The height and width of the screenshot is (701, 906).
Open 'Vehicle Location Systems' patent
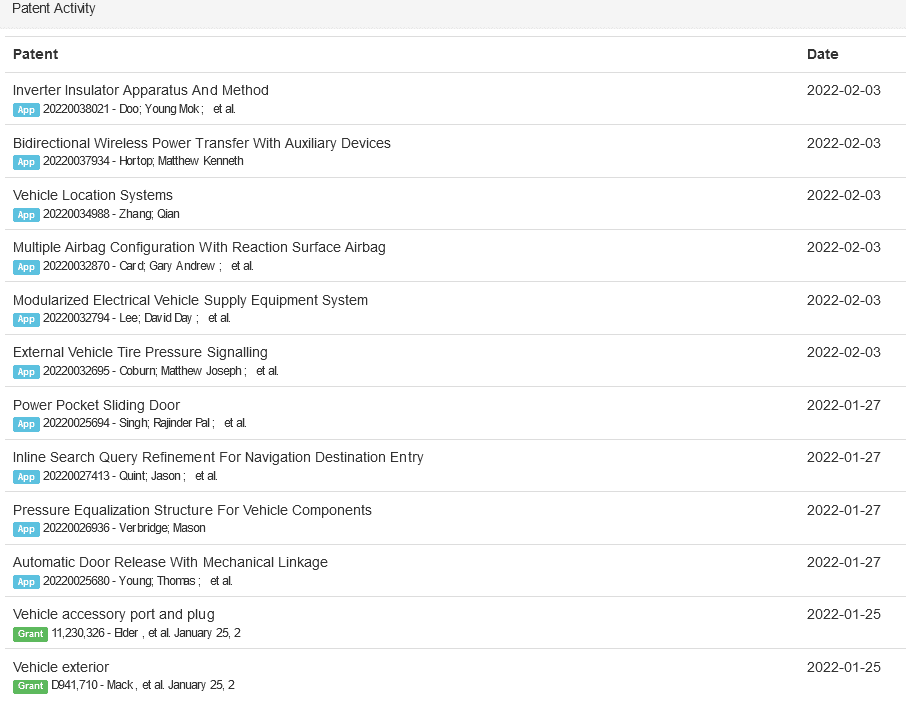point(92,195)
